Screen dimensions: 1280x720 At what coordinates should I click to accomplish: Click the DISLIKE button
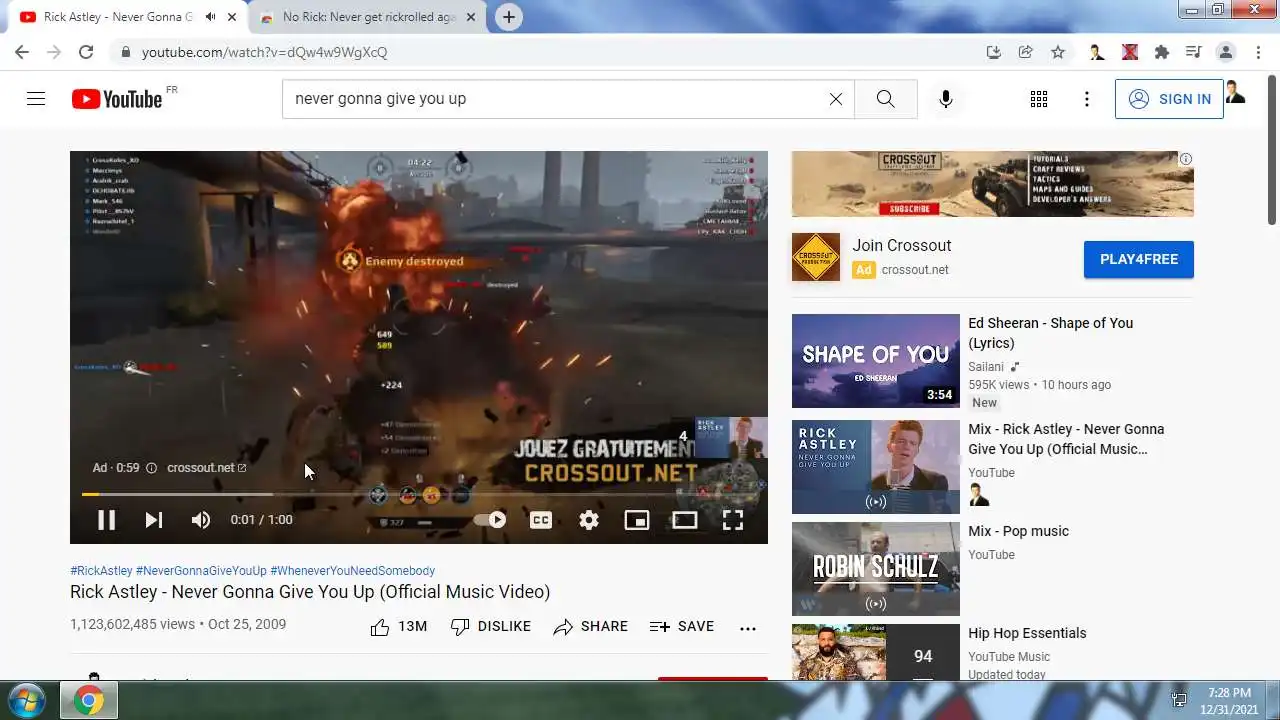pyautogui.click(x=491, y=627)
